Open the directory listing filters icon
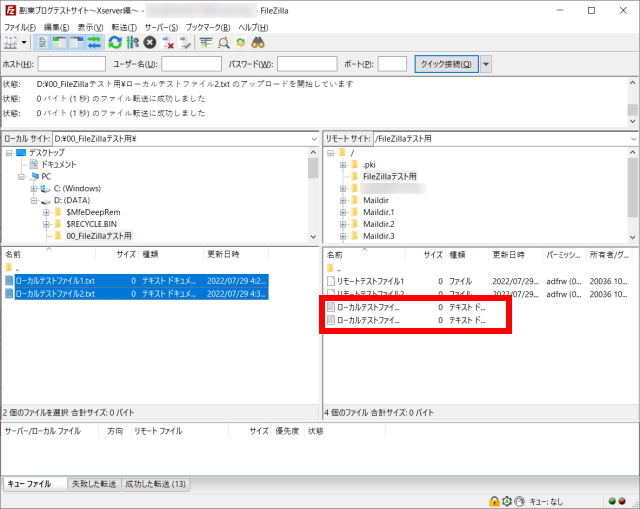640x509 pixels. point(207,43)
